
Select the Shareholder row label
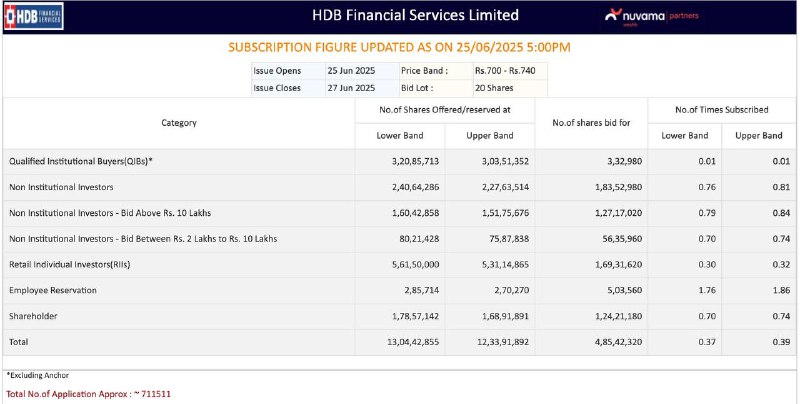pos(33,316)
